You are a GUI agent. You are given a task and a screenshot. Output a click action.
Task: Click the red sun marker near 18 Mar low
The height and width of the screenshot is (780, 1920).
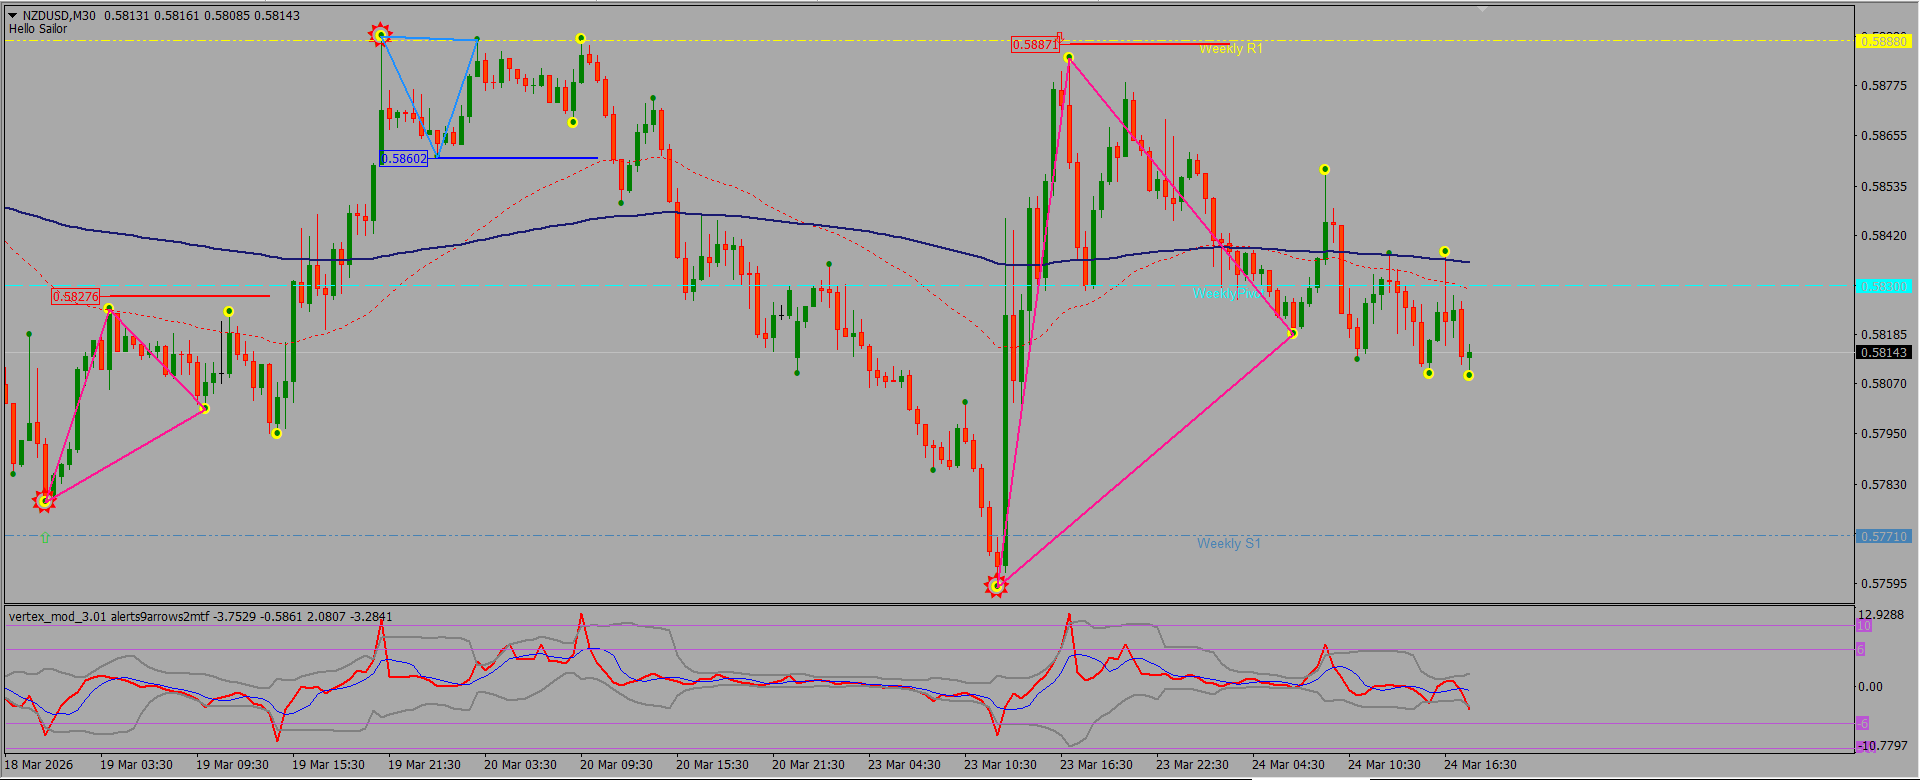point(44,501)
